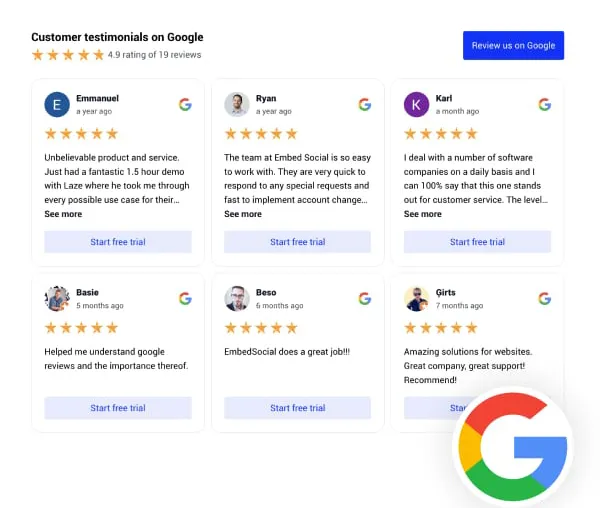Expand Emmanuel's review with See more
Screen dimensions: 600x508
63,214
